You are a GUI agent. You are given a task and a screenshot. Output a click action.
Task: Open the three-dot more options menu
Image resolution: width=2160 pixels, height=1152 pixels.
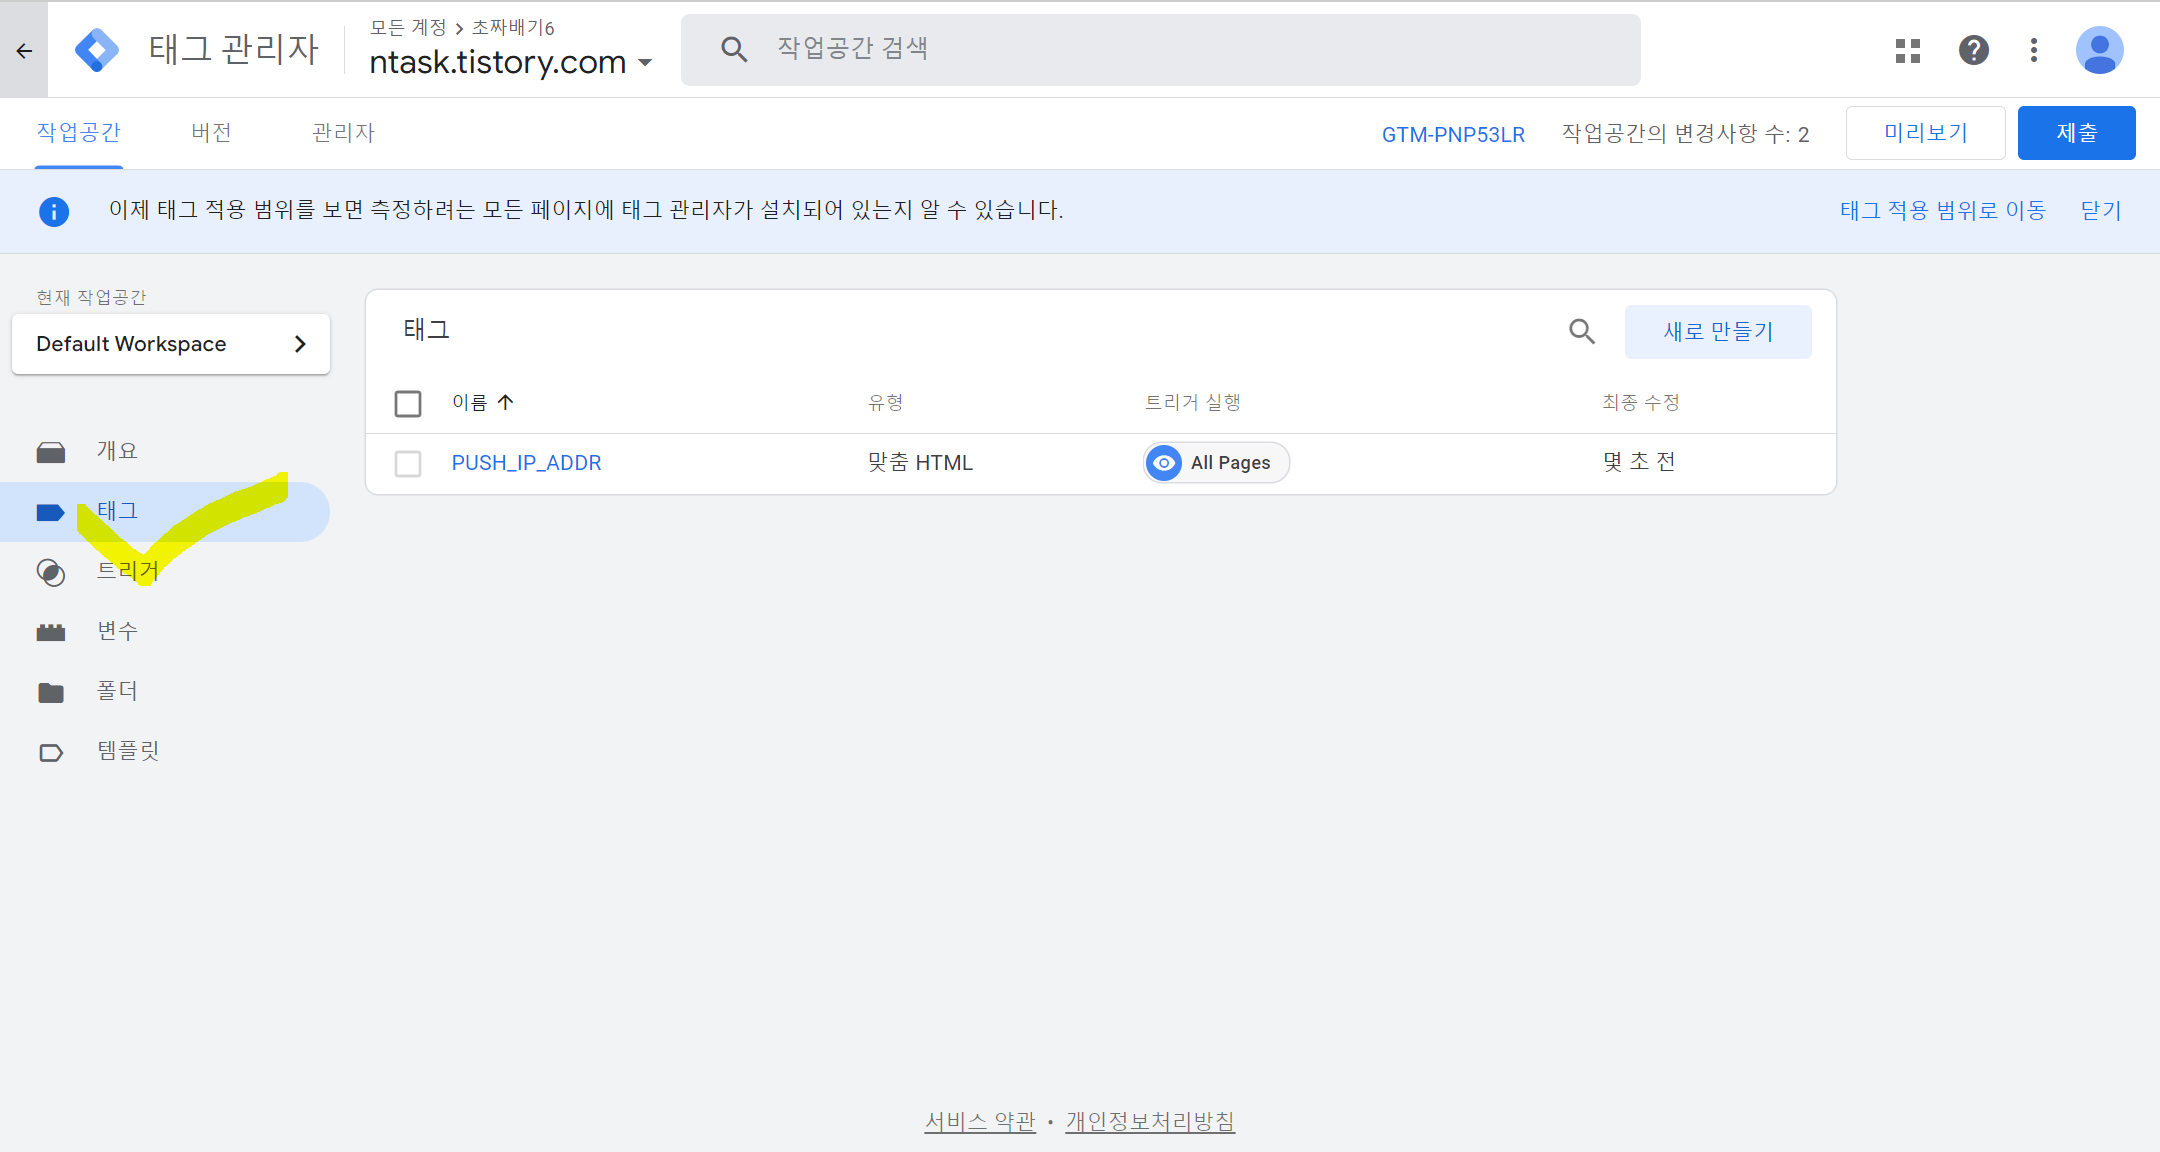click(x=2034, y=50)
